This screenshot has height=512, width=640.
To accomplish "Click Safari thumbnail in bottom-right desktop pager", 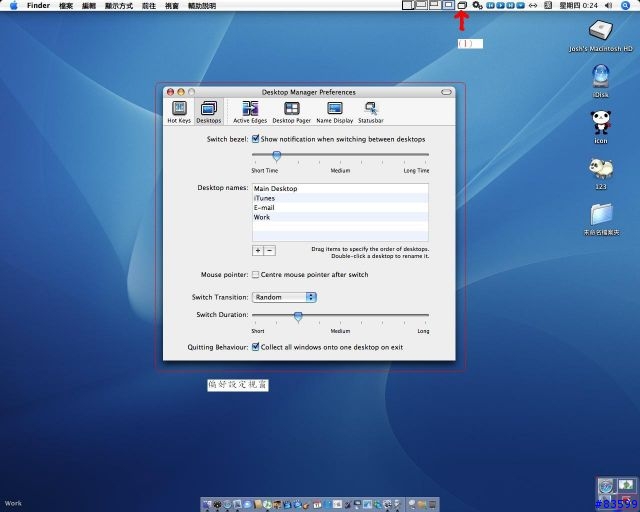I will tap(606, 486).
